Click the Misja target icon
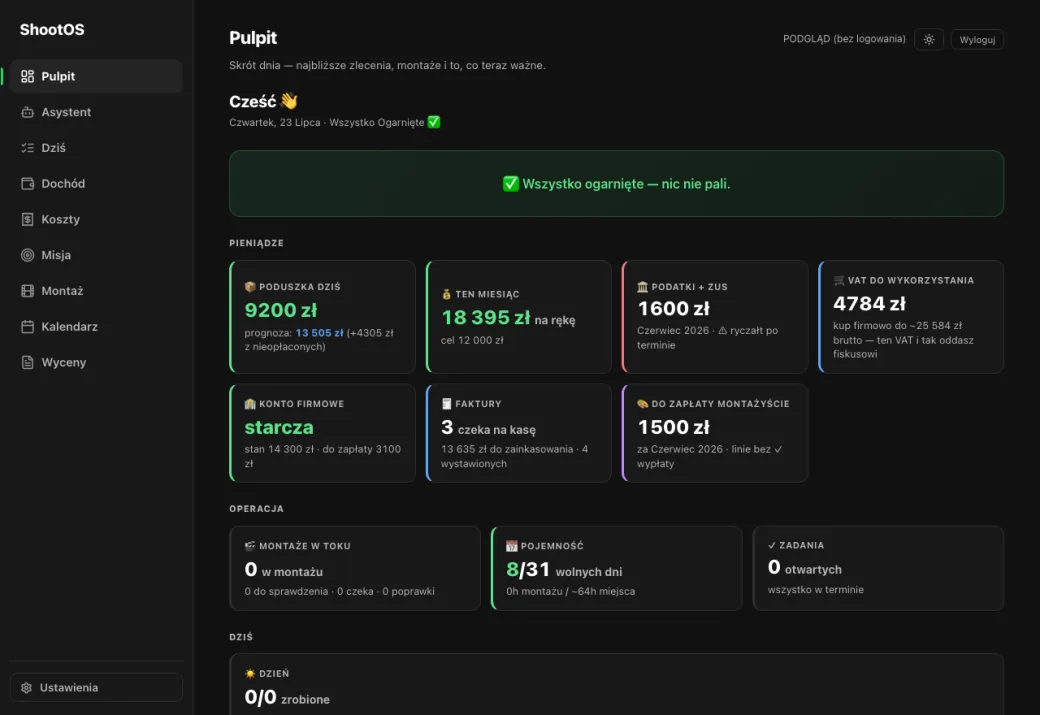 click(x=27, y=255)
